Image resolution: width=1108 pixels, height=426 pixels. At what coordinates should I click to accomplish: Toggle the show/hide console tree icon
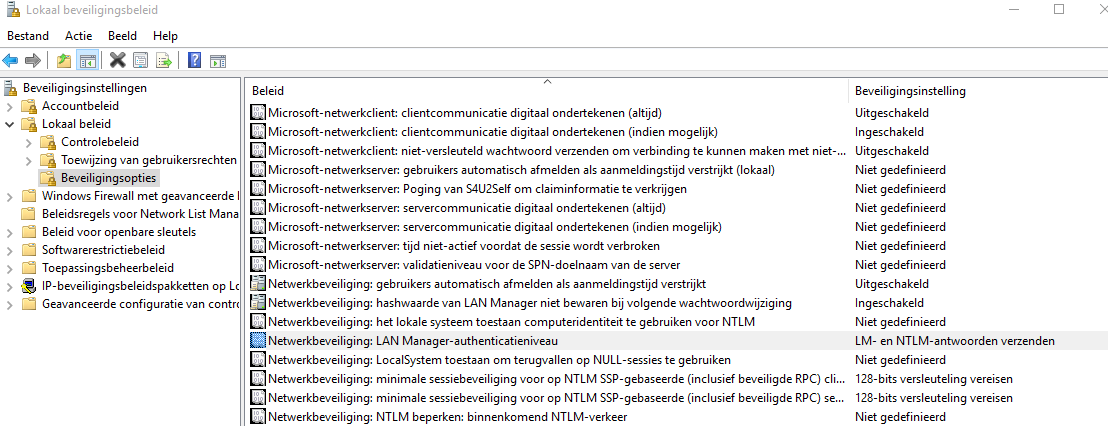pos(88,61)
